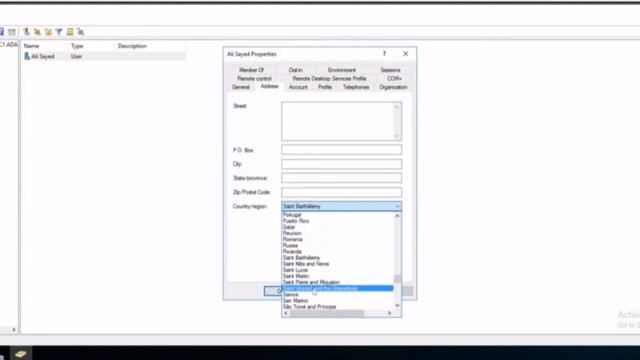Select highlighted Saint Vincent and the Grenadines
This screenshot has height=360, width=640.
[338, 289]
